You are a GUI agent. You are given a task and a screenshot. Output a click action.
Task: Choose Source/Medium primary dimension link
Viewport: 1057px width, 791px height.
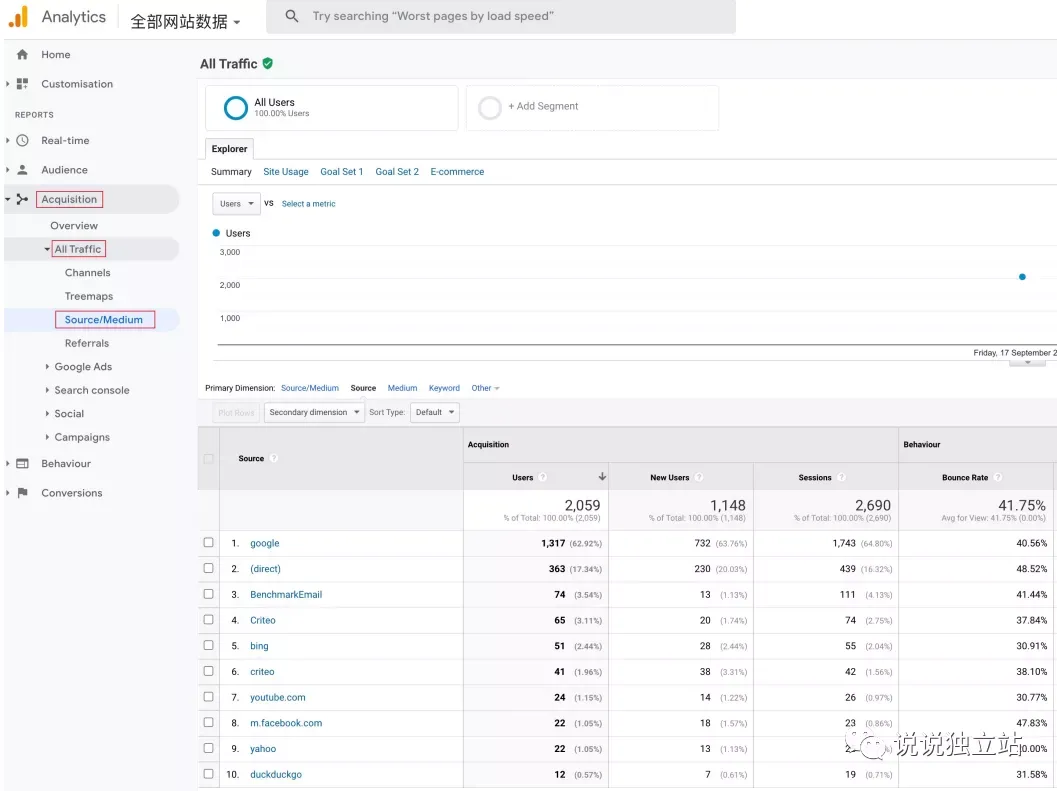pos(309,388)
